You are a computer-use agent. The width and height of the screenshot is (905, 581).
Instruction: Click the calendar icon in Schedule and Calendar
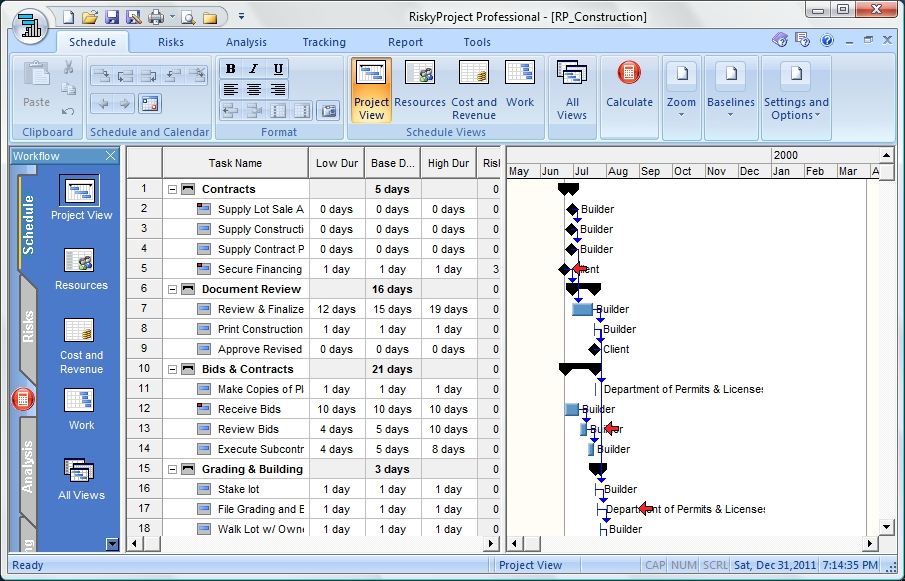[150, 104]
